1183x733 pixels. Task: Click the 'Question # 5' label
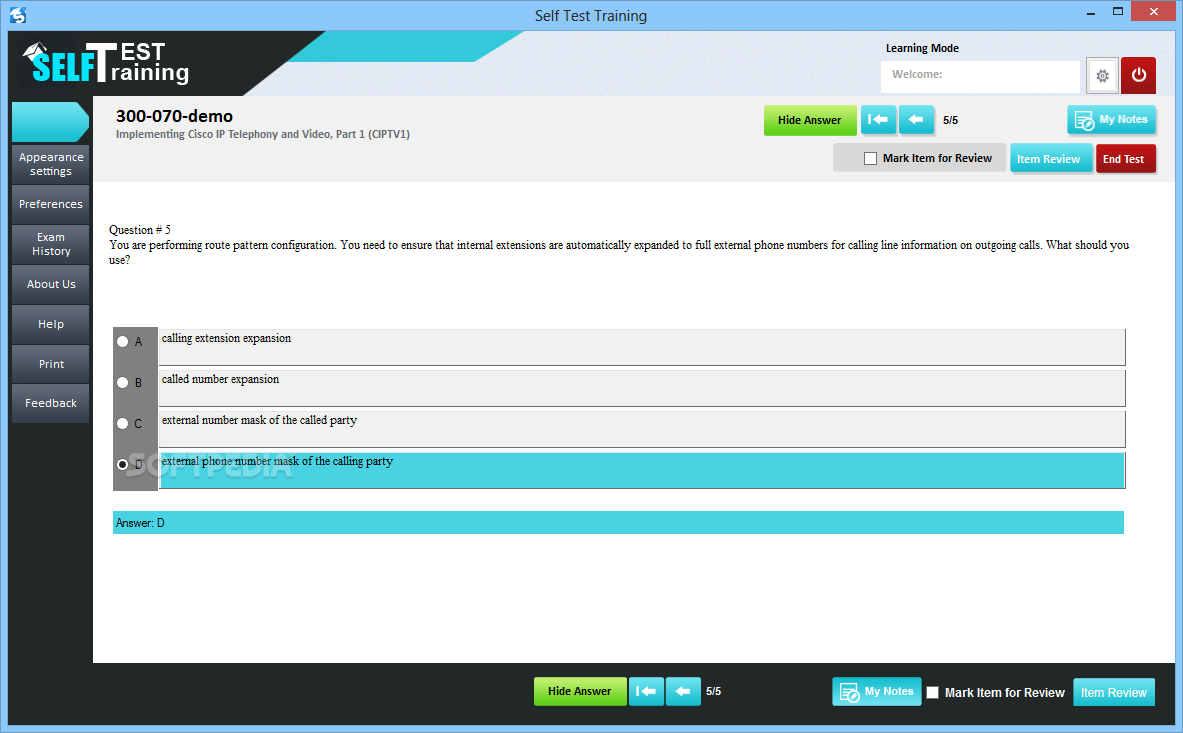click(x=140, y=230)
